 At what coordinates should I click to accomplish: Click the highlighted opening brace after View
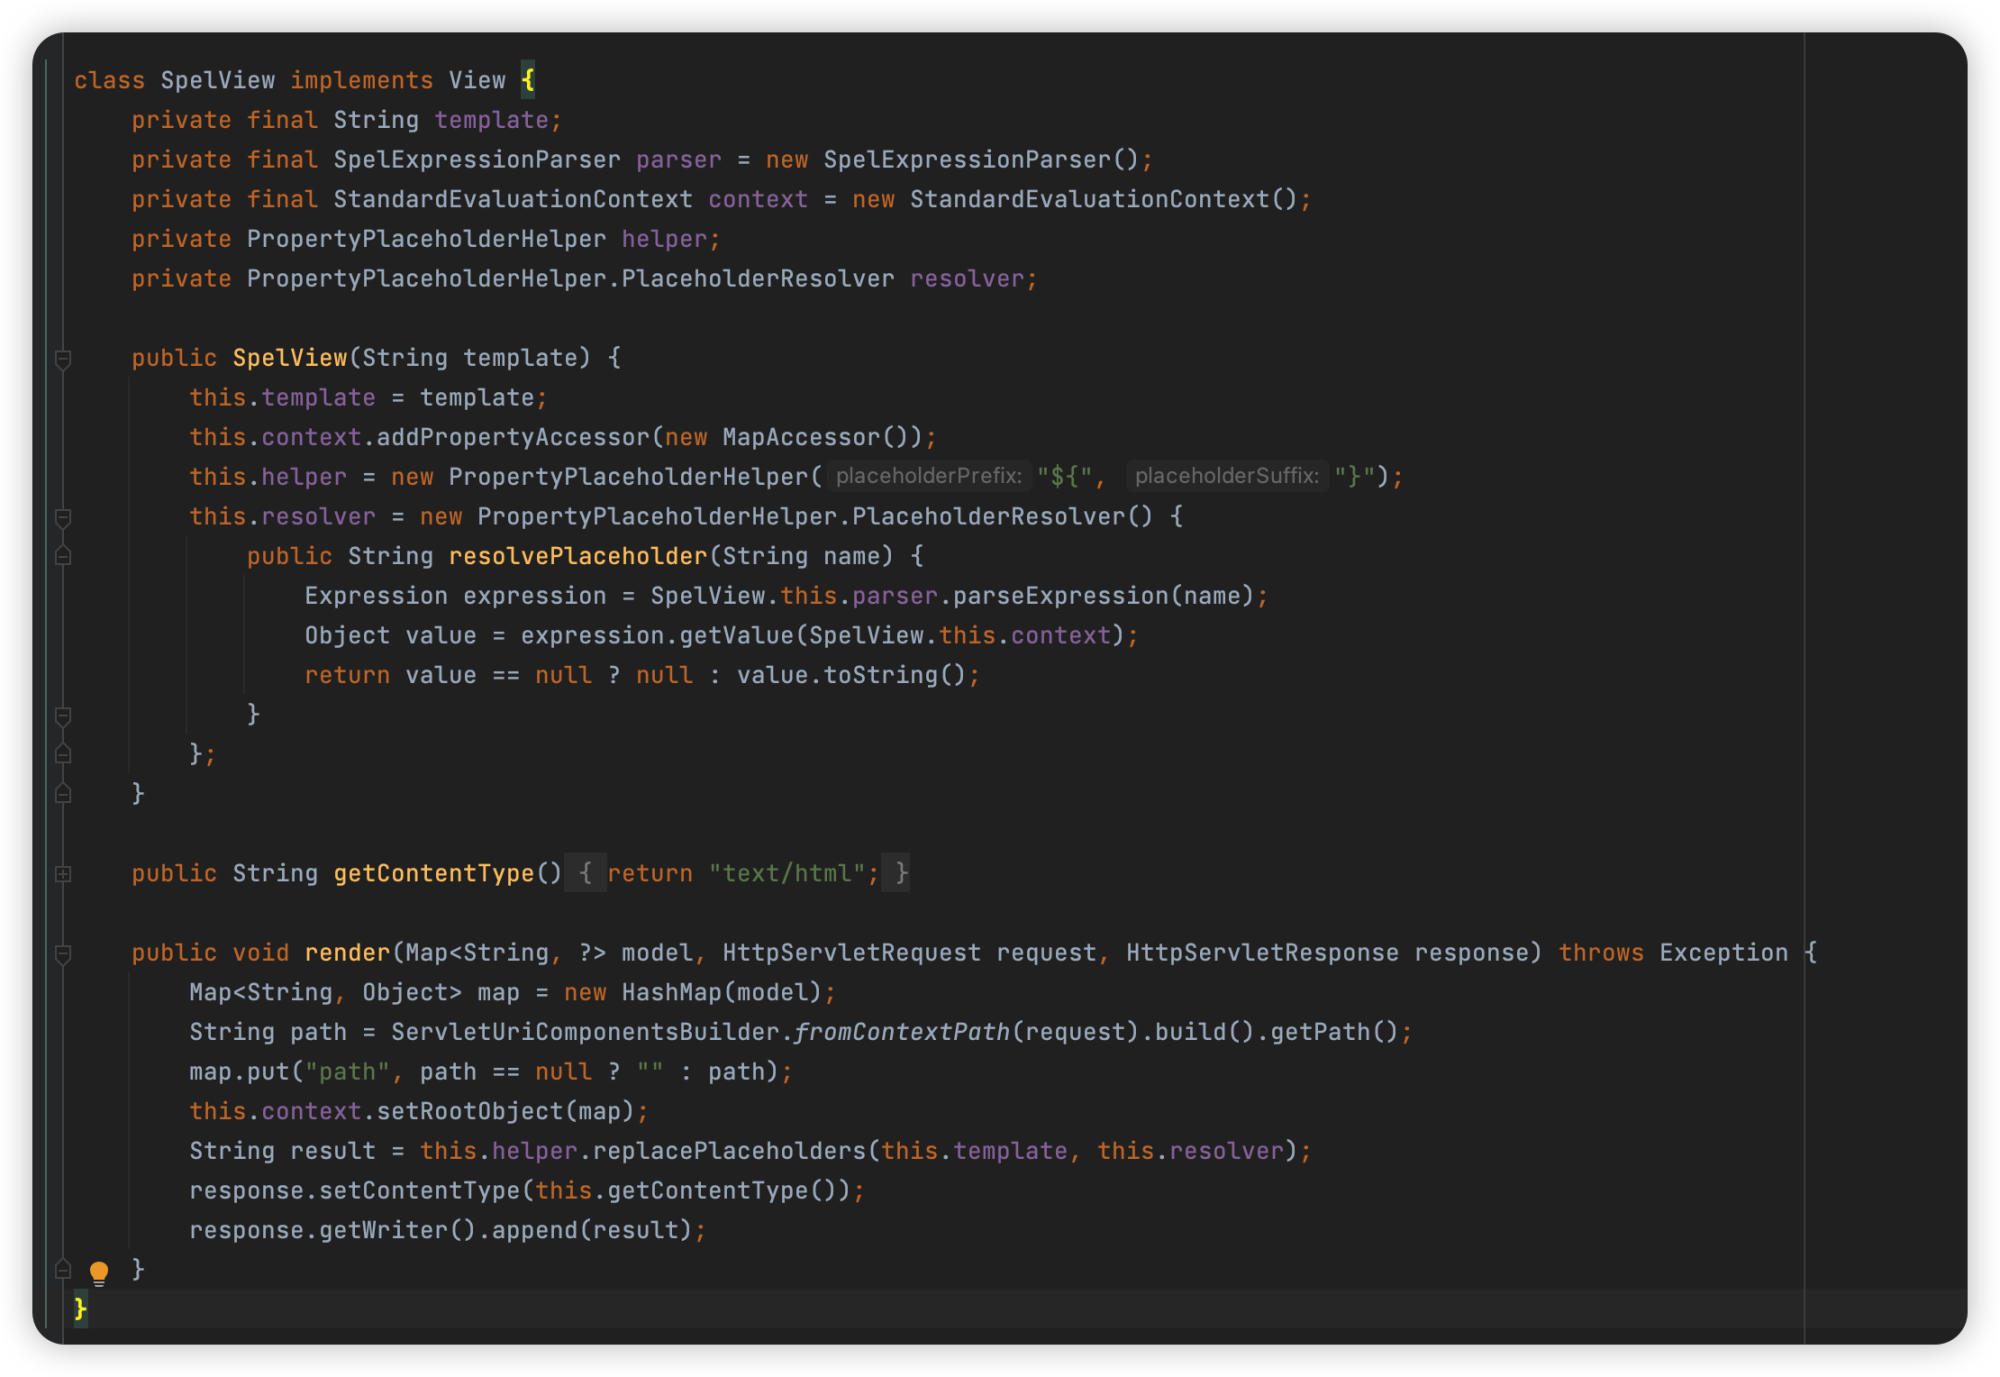[528, 80]
